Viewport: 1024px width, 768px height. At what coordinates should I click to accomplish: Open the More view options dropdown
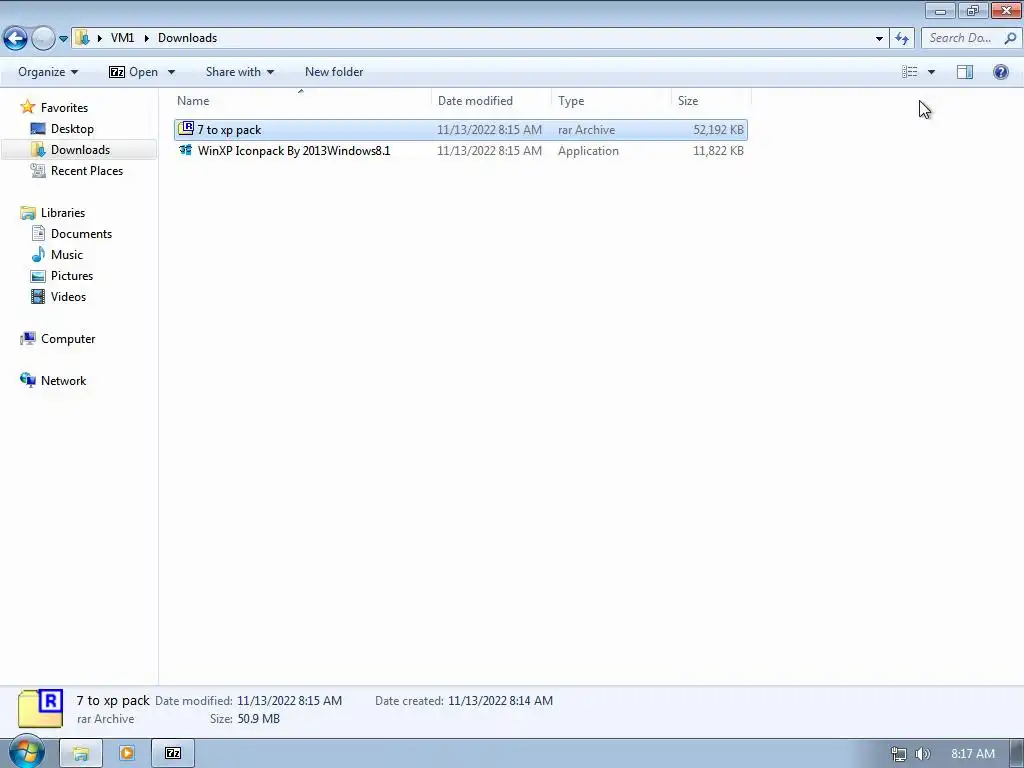pyautogui.click(x=931, y=72)
